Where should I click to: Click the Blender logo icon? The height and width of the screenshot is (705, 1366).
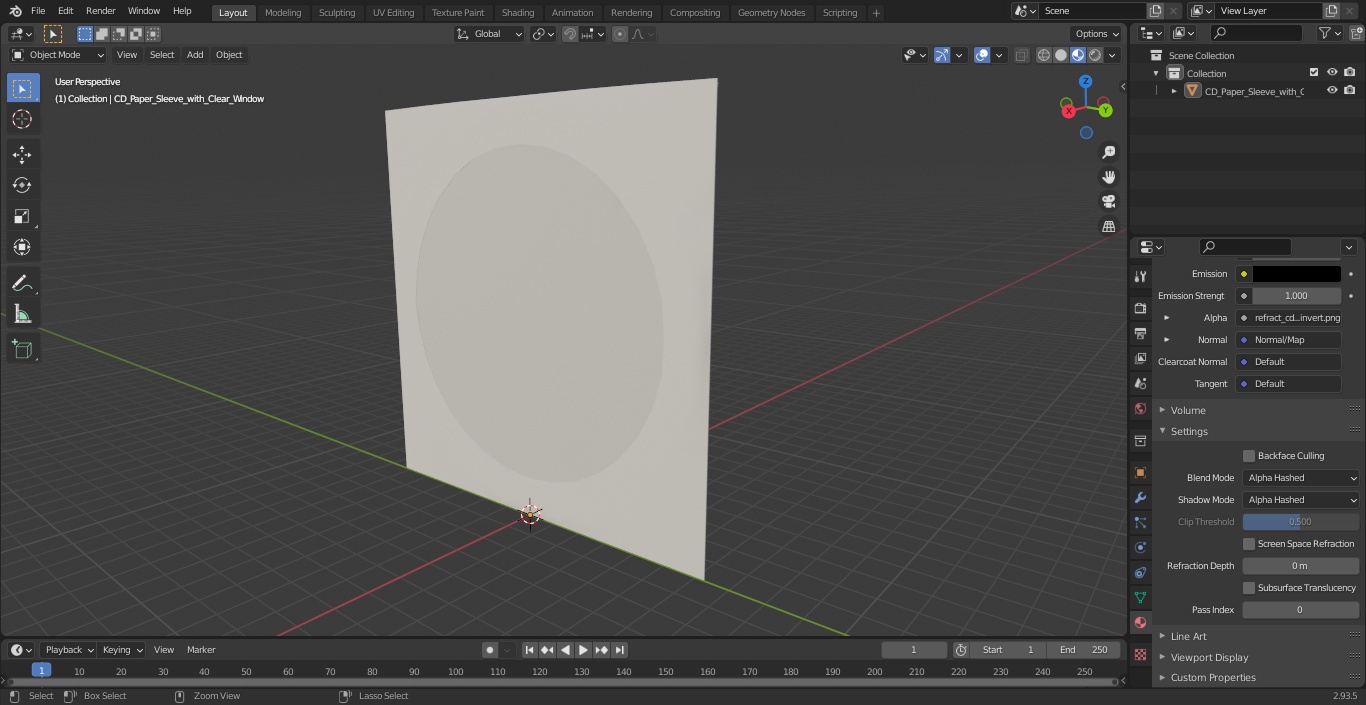[15, 11]
